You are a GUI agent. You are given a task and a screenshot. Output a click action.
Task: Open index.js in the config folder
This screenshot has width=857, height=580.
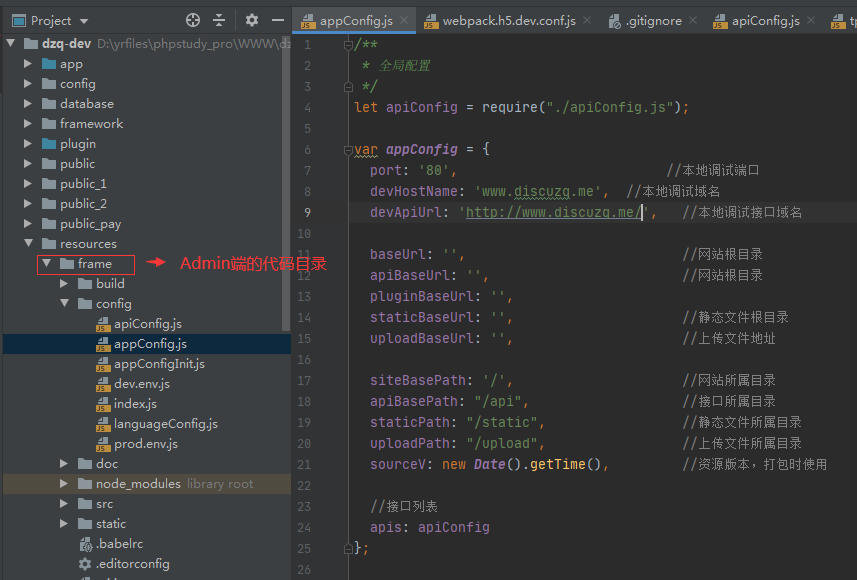[135, 404]
